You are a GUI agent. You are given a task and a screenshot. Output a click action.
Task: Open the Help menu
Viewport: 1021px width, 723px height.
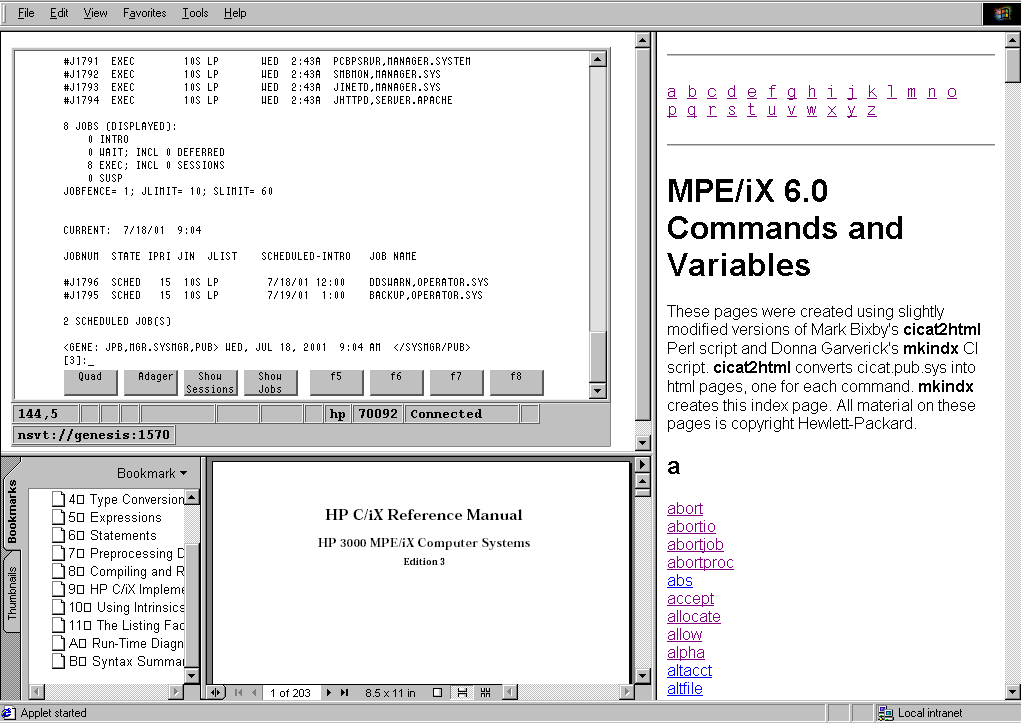point(235,13)
